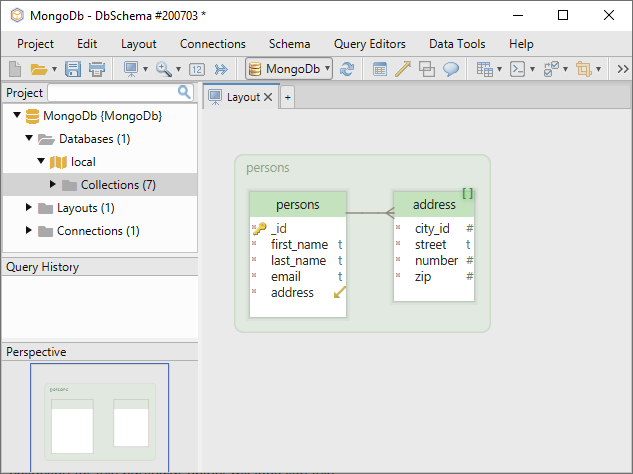Open the zoom dropdown arrow
Viewport: 633px width, 474px height.
(178, 69)
